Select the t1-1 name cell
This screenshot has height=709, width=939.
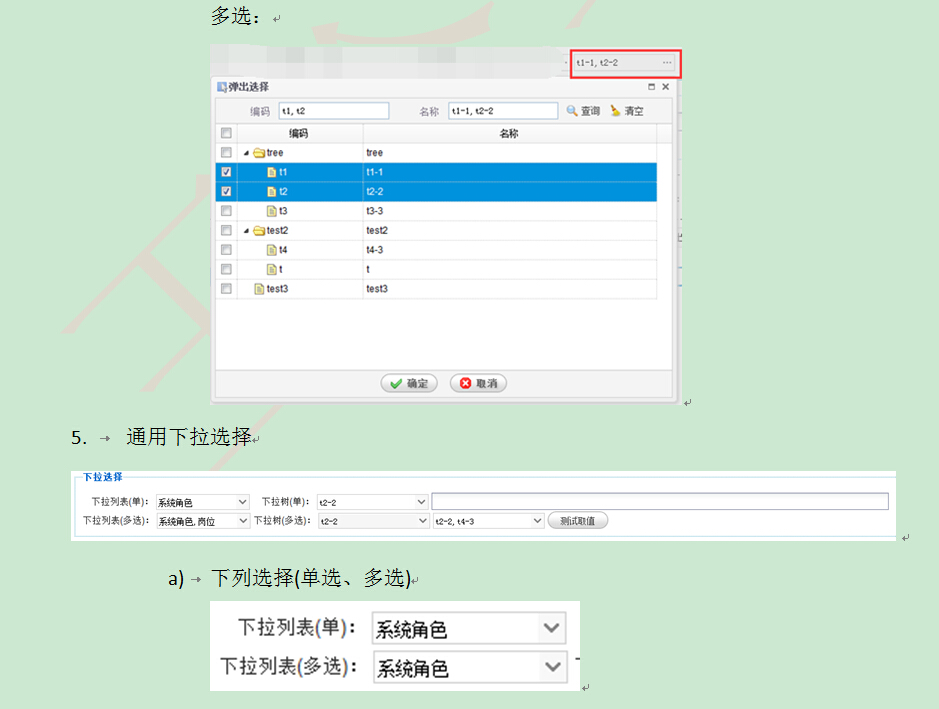(x=510, y=172)
